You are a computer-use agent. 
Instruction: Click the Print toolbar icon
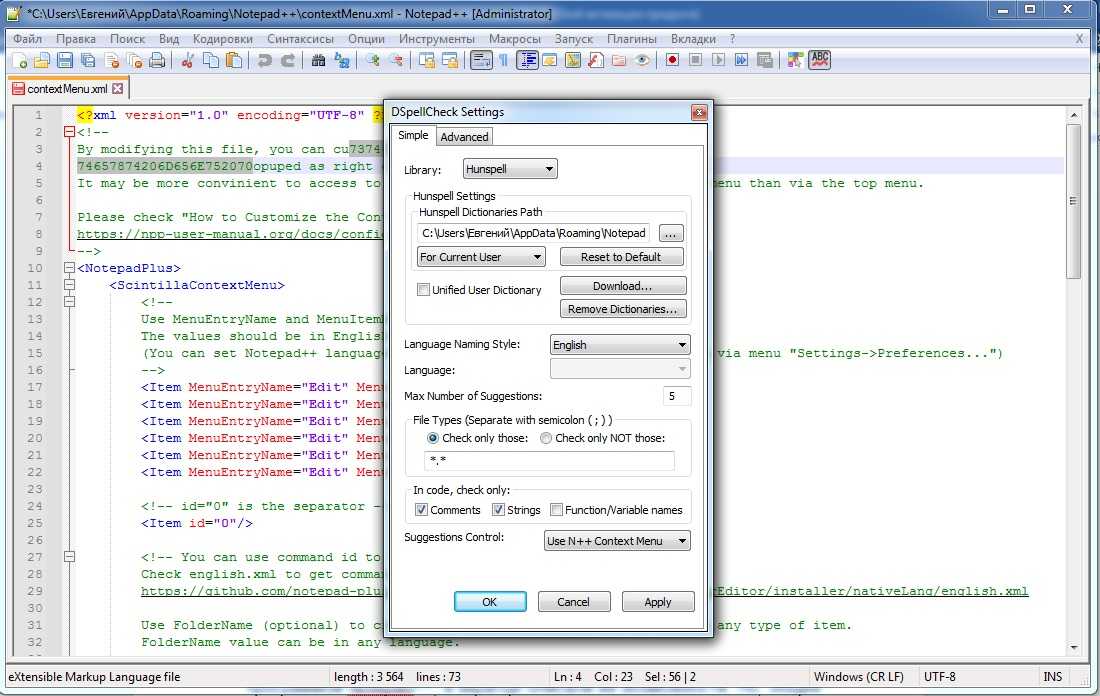click(x=157, y=61)
